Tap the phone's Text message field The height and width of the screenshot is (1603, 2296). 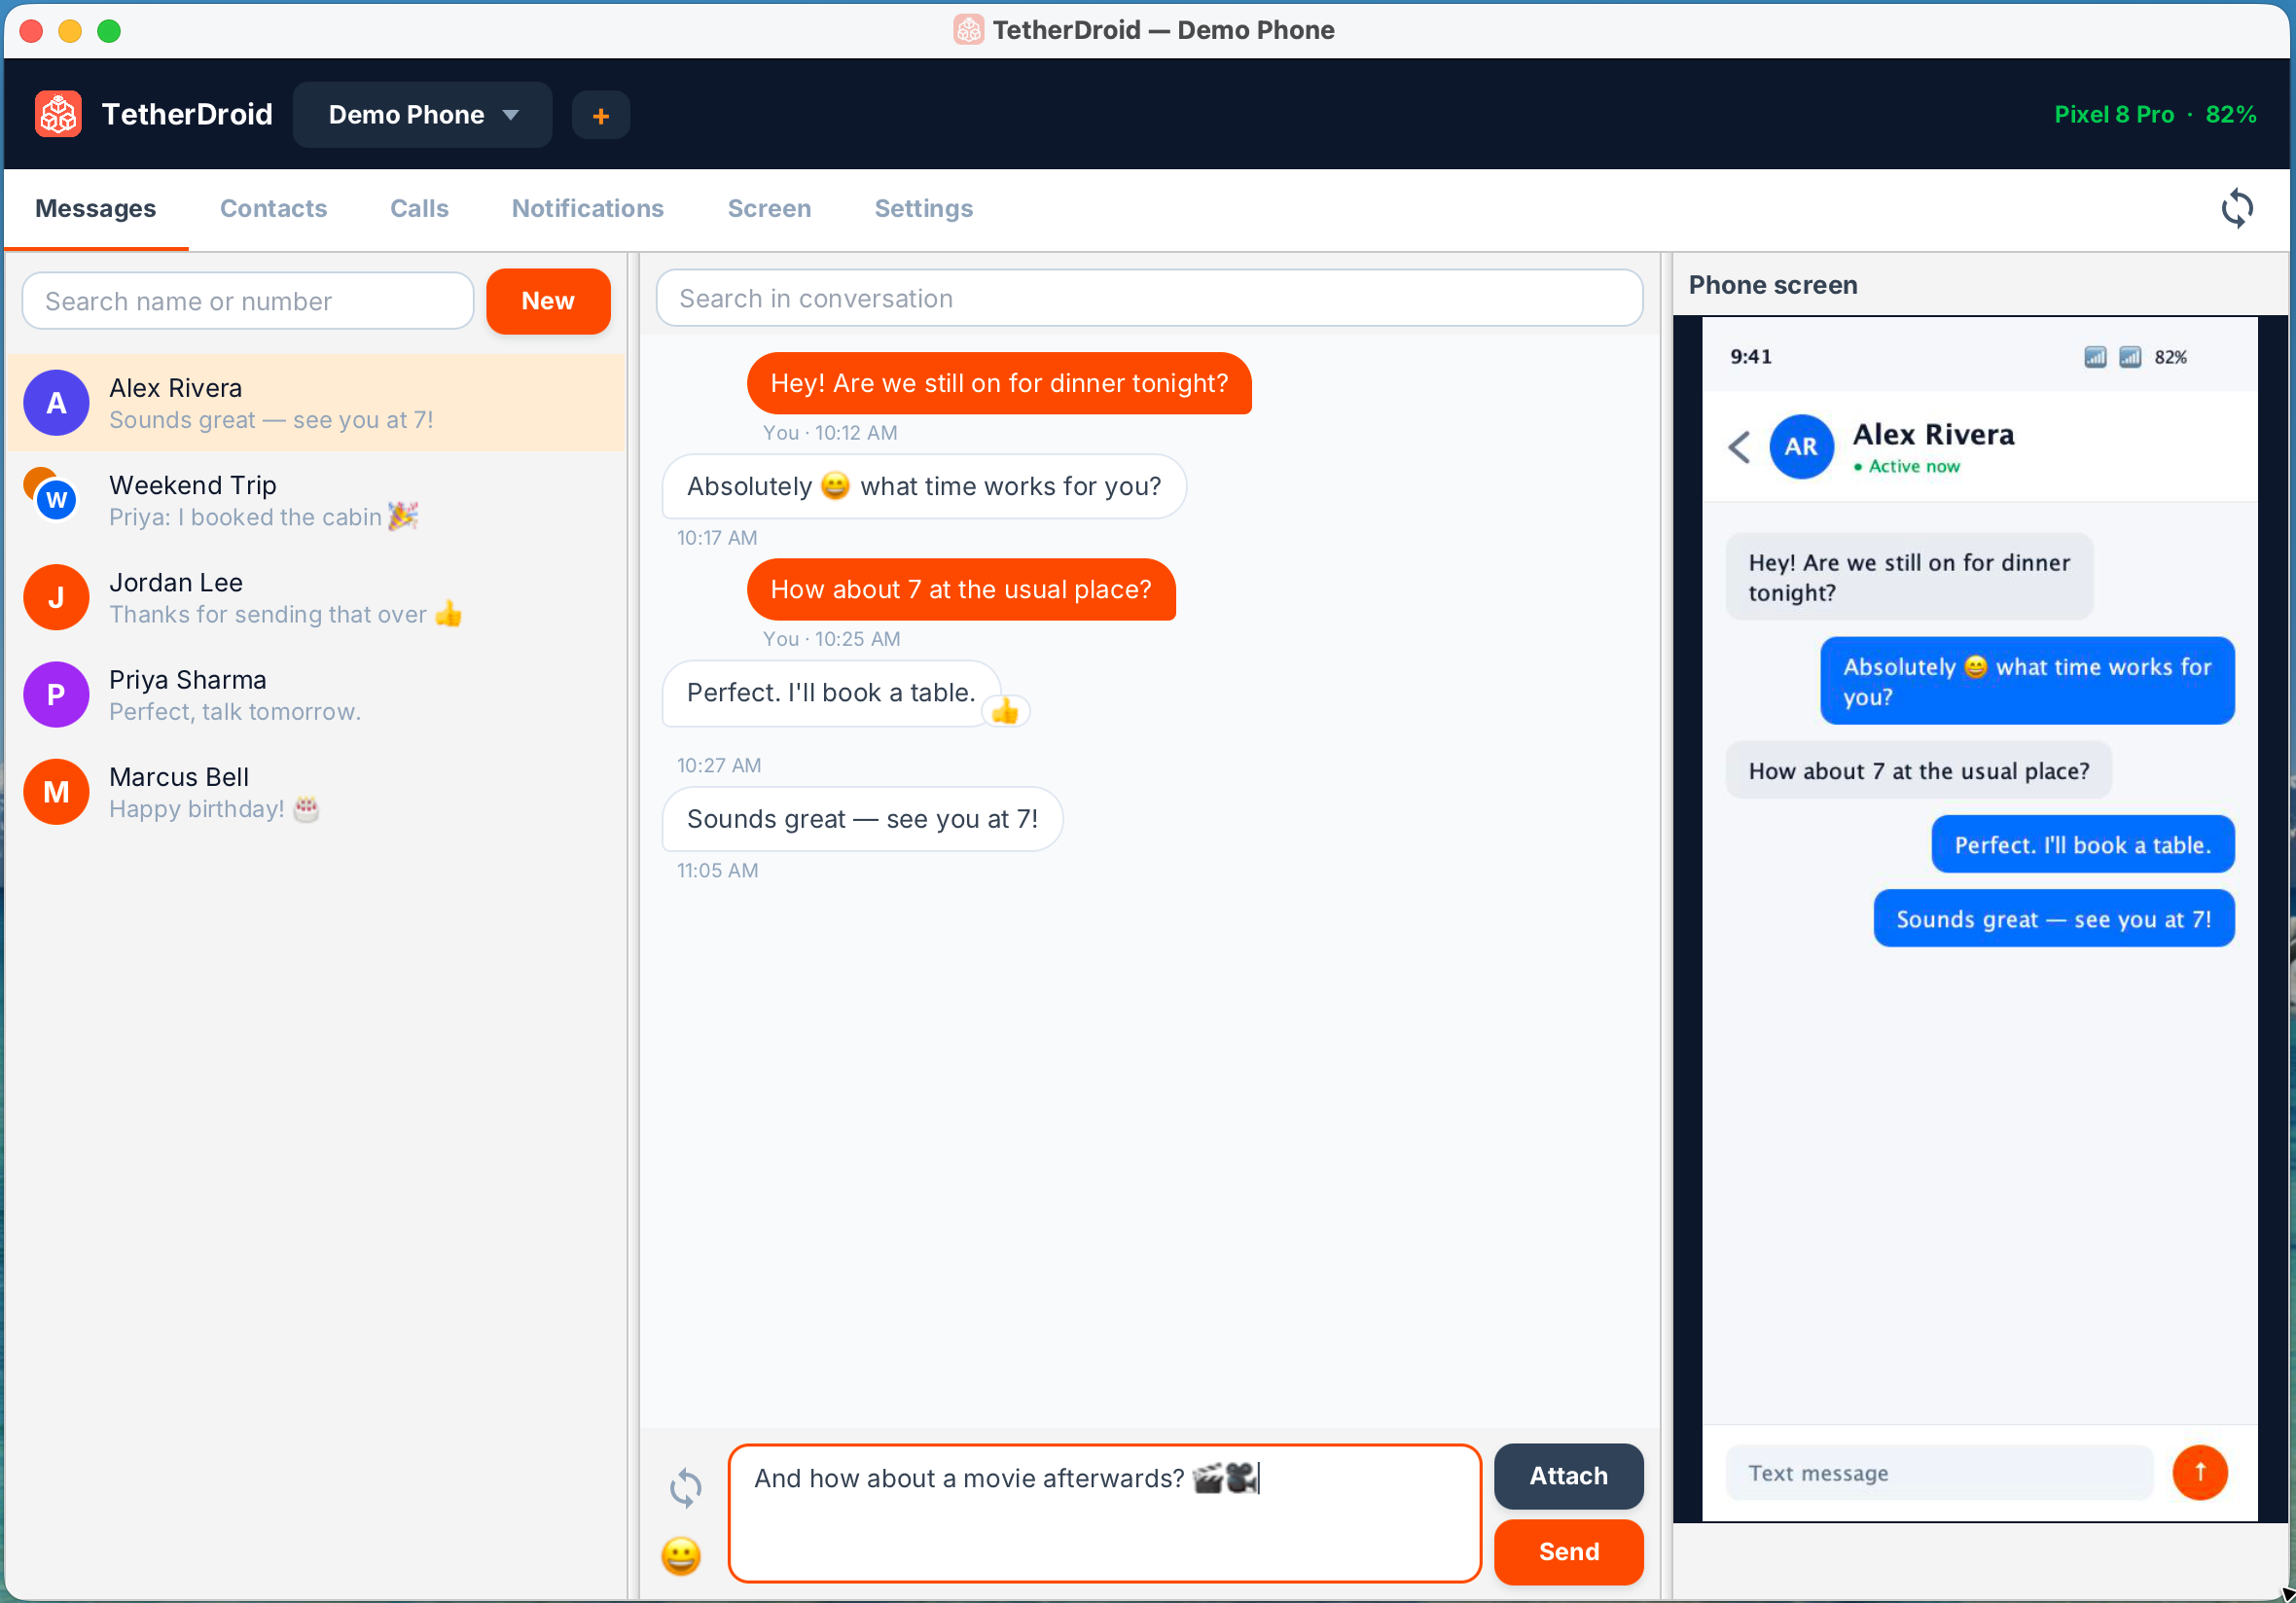click(1938, 1473)
